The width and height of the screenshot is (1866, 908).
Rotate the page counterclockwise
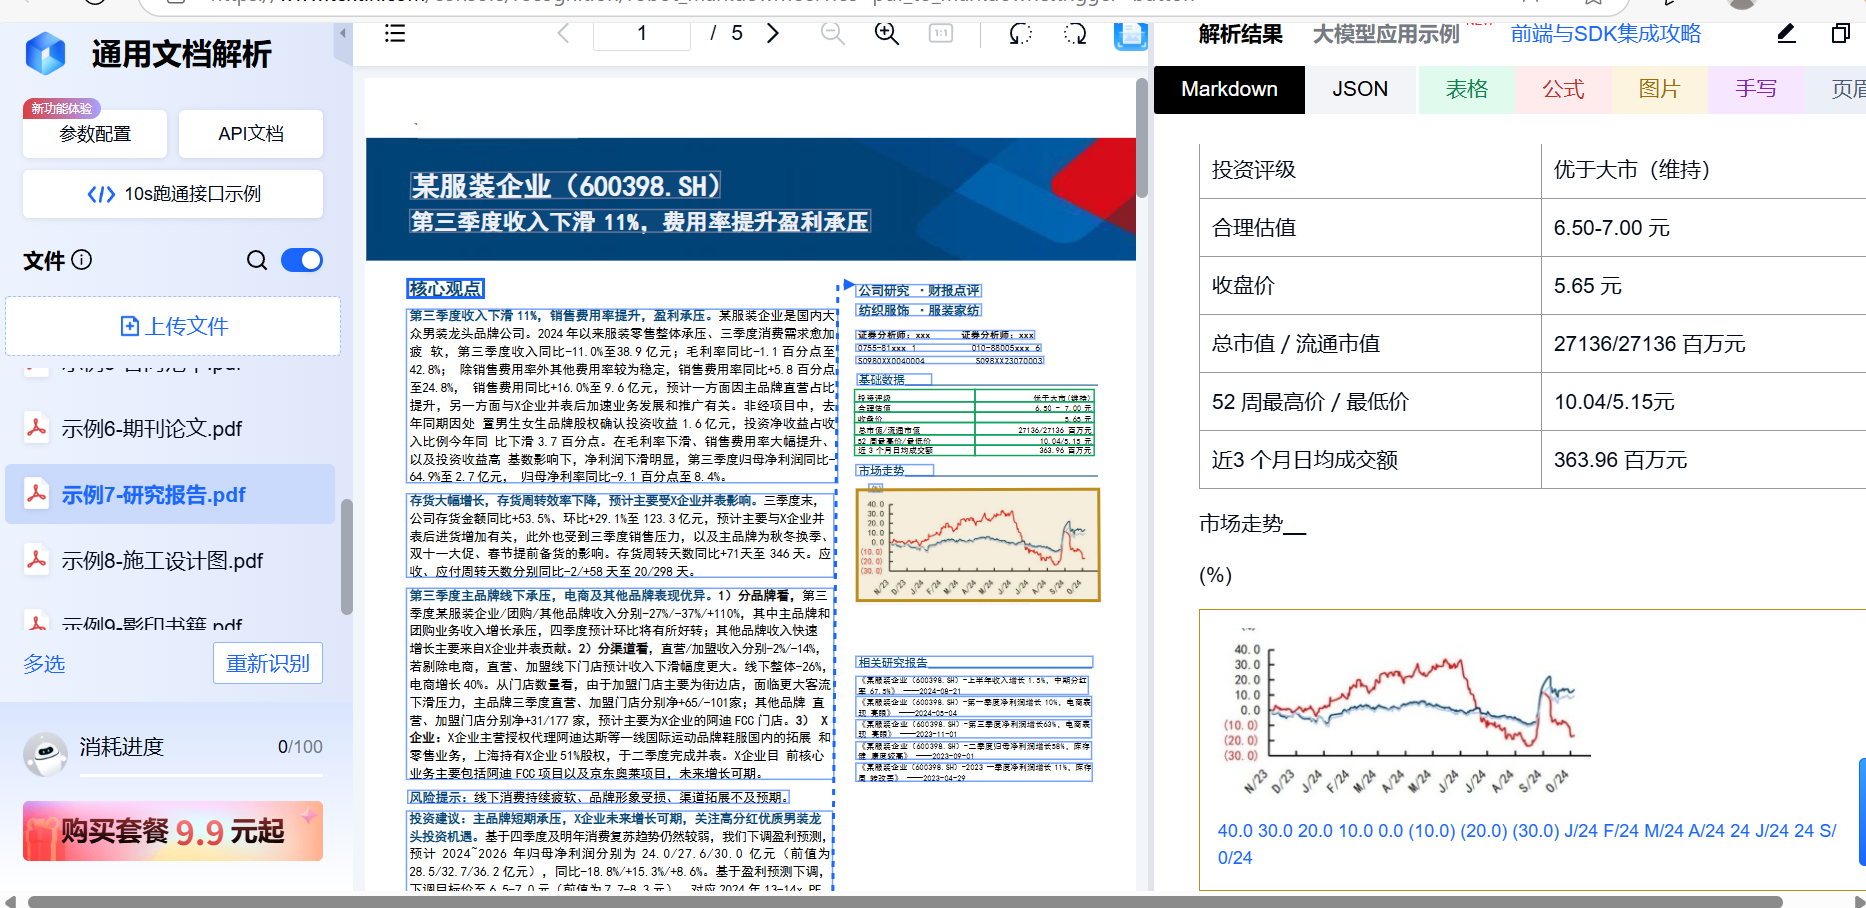pyautogui.click(x=1020, y=34)
